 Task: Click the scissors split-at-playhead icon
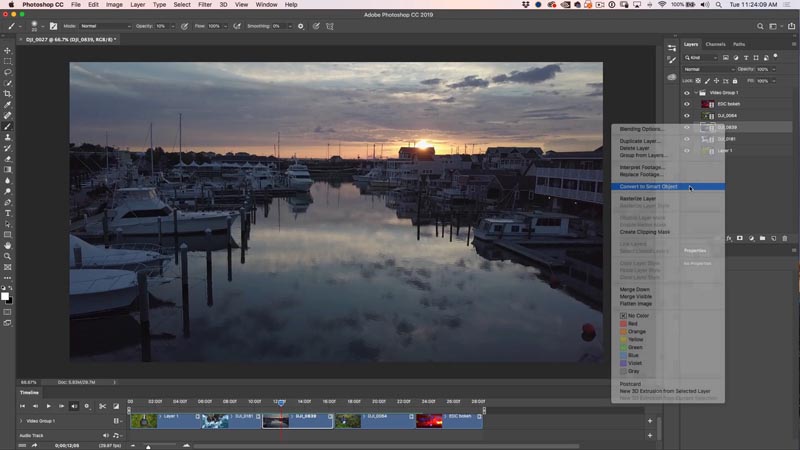tap(103, 406)
